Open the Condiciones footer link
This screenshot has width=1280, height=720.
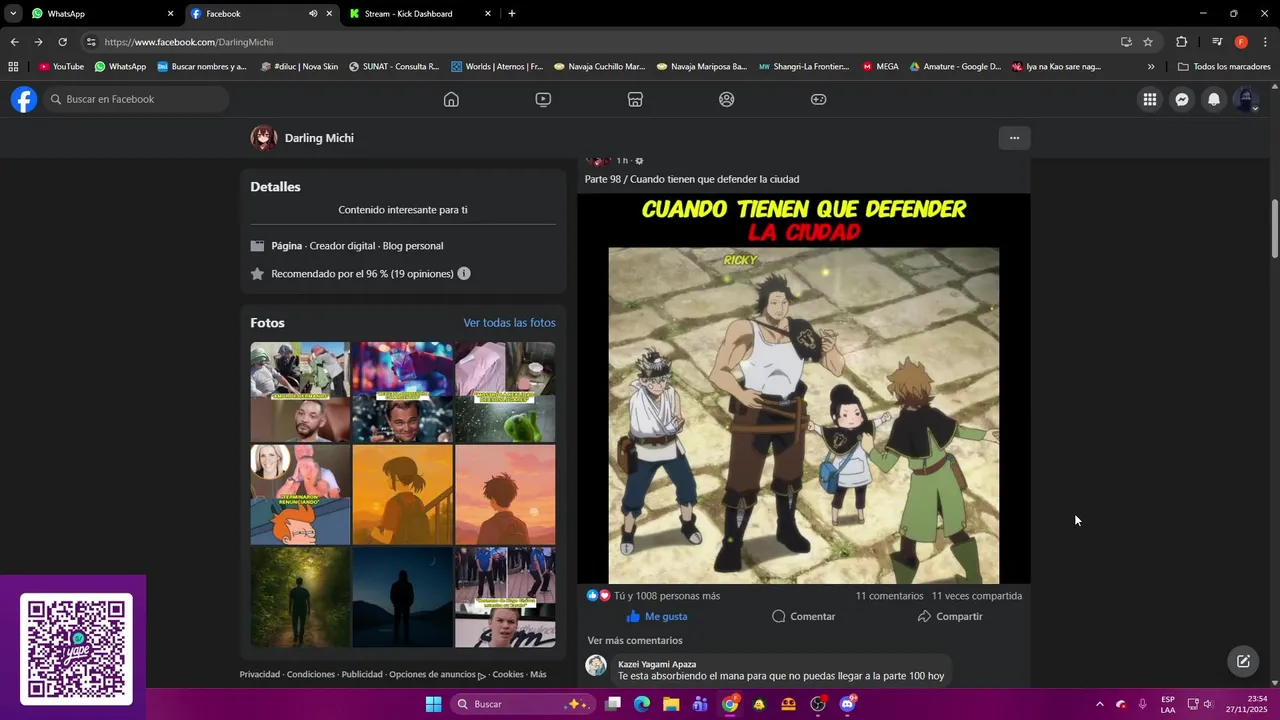coord(311,674)
